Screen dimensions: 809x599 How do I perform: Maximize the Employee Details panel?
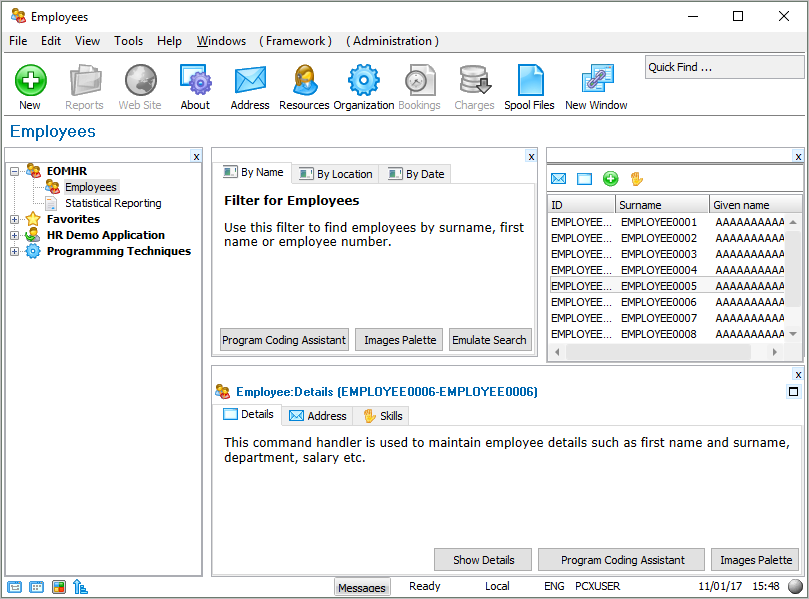794,392
